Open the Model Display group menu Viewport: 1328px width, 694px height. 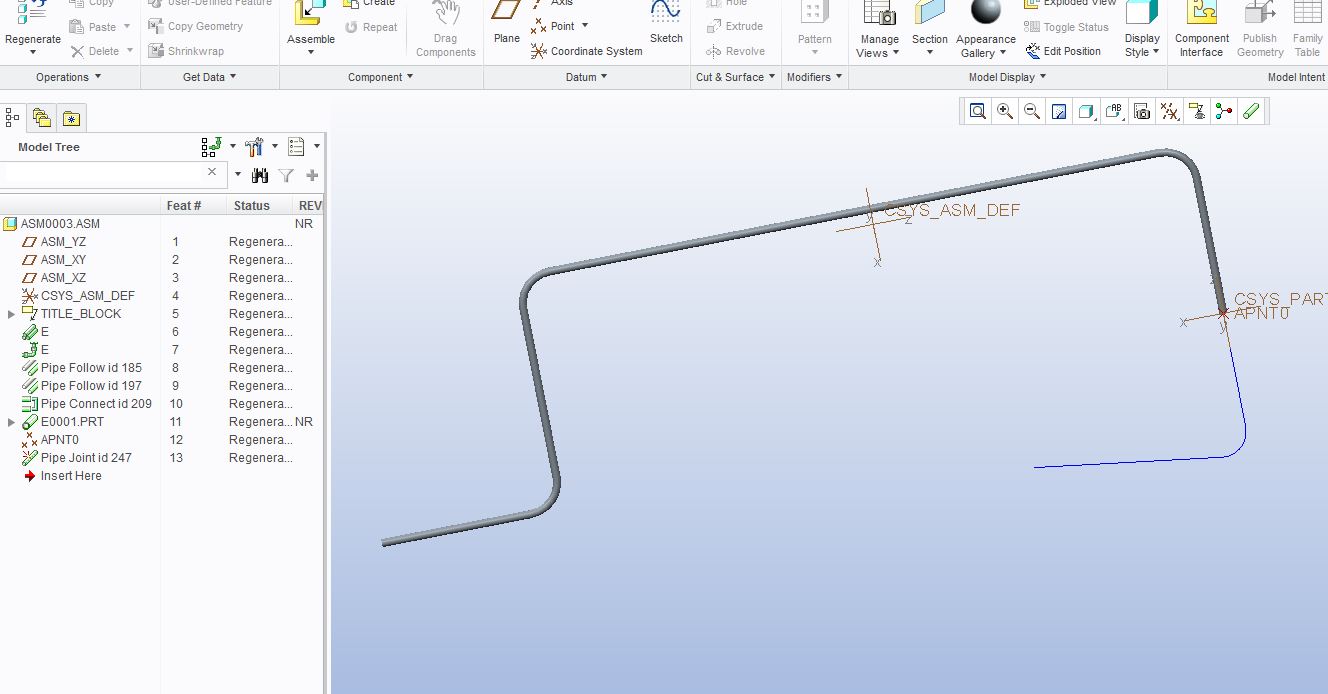click(x=1008, y=77)
